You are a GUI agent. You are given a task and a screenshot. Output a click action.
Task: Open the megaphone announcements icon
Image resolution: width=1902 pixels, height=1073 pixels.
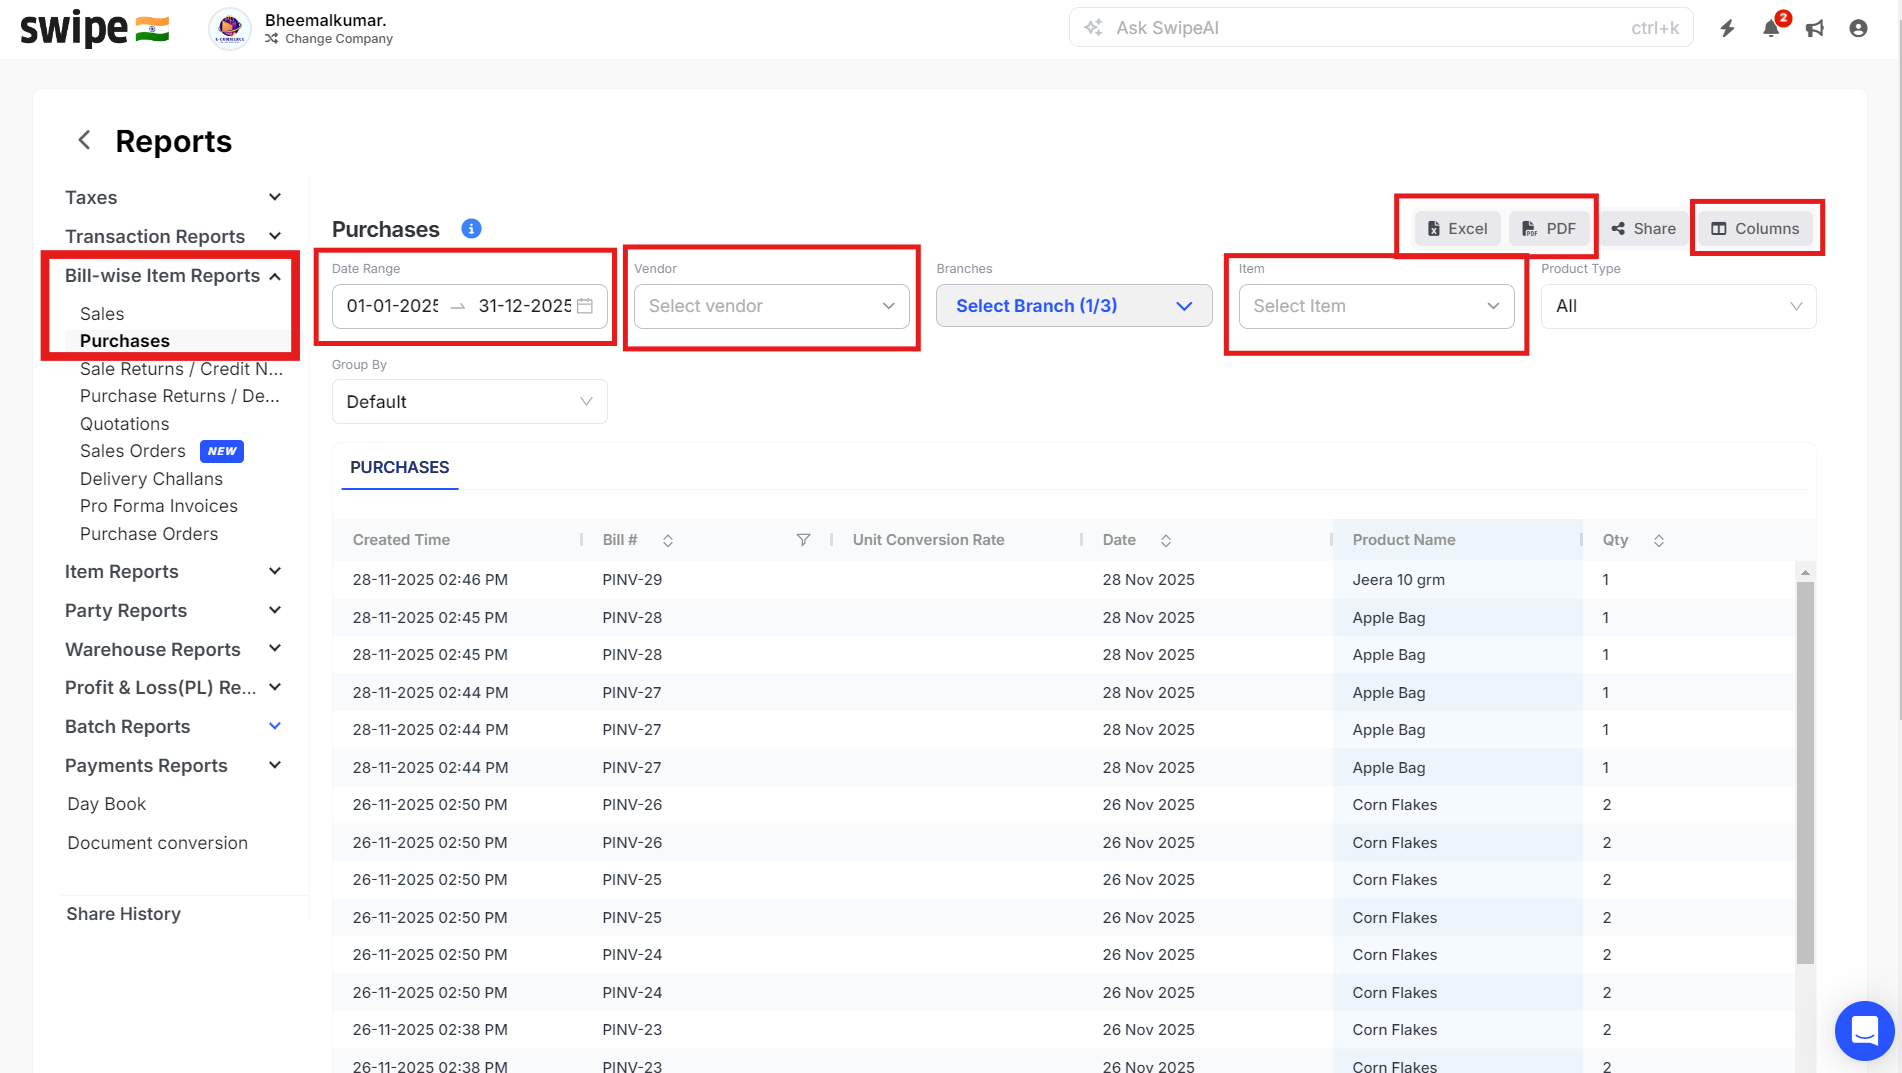(x=1815, y=28)
